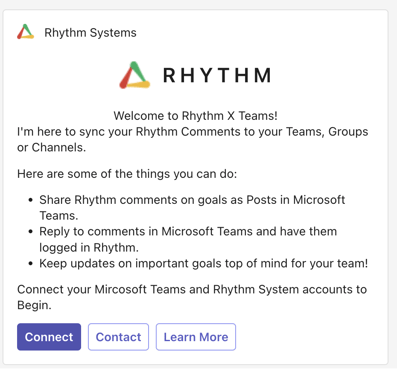Click the green edge of the large logo
Screen dimensions: 397x371
pyautogui.click(x=139, y=71)
